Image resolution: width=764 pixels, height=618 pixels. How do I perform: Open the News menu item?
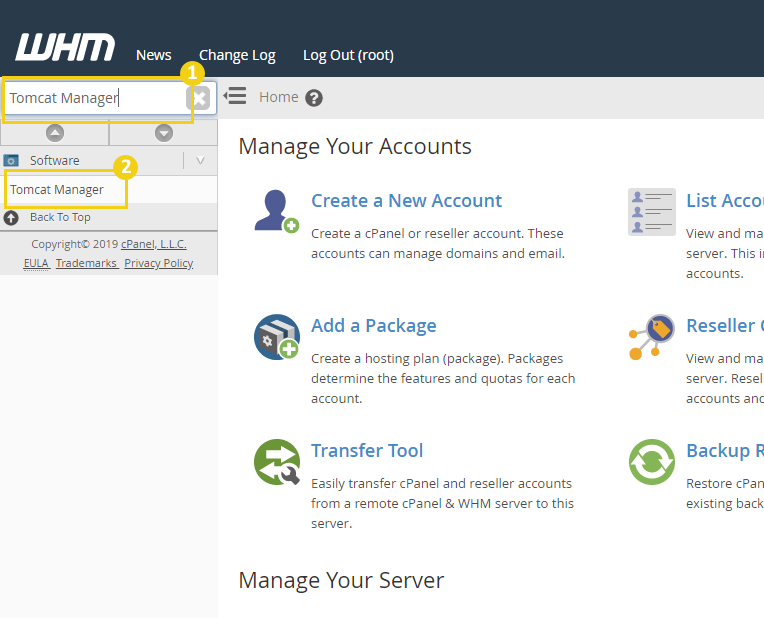coord(153,55)
